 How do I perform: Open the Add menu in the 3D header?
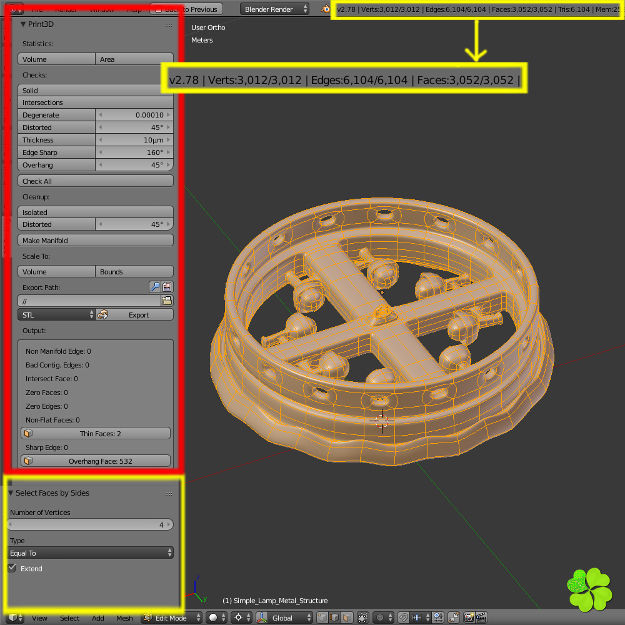(x=98, y=618)
